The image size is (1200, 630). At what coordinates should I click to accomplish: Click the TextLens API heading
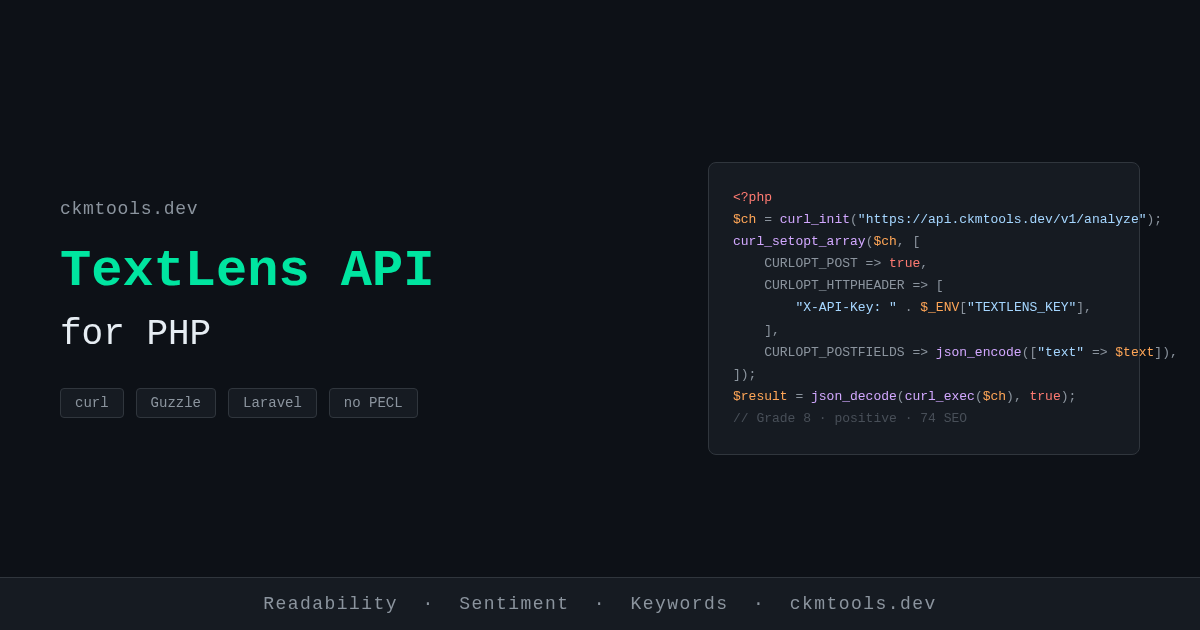click(247, 271)
